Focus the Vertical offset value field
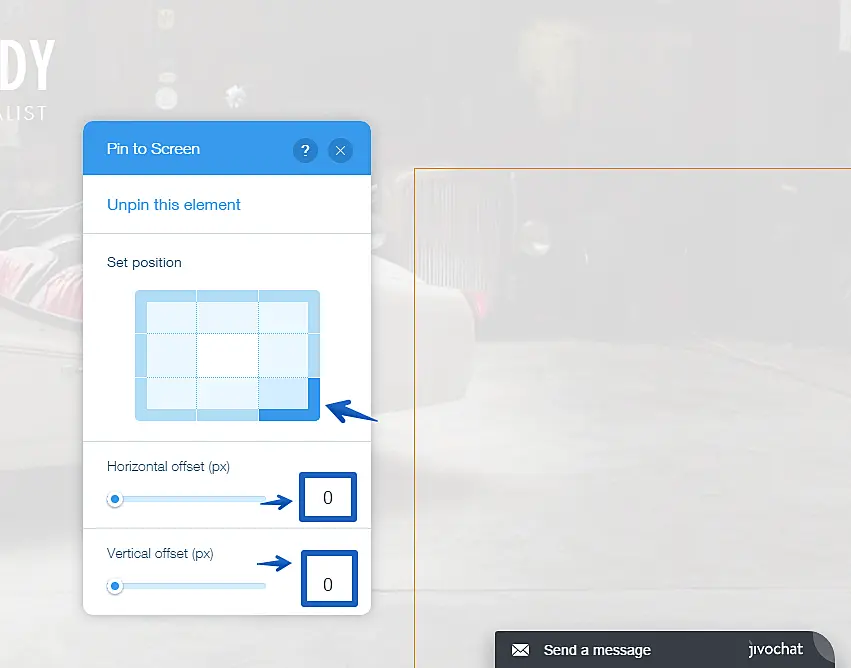The image size is (851, 668). coord(328,585)
